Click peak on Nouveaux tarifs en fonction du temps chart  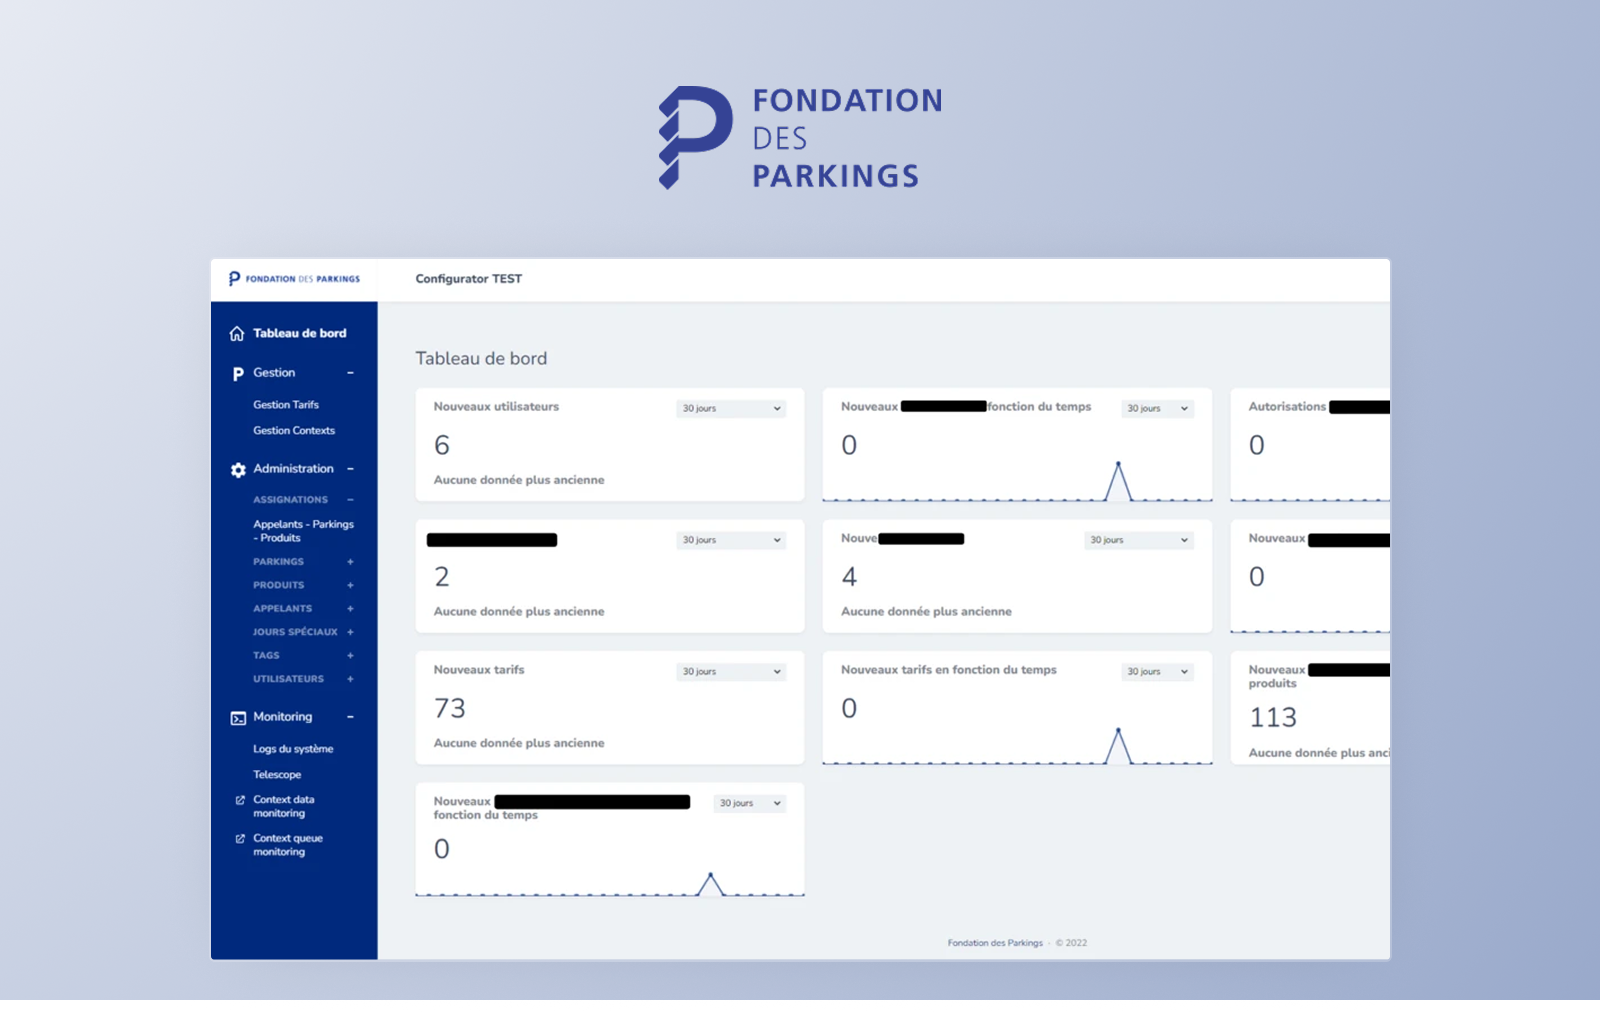(1118, 731)
